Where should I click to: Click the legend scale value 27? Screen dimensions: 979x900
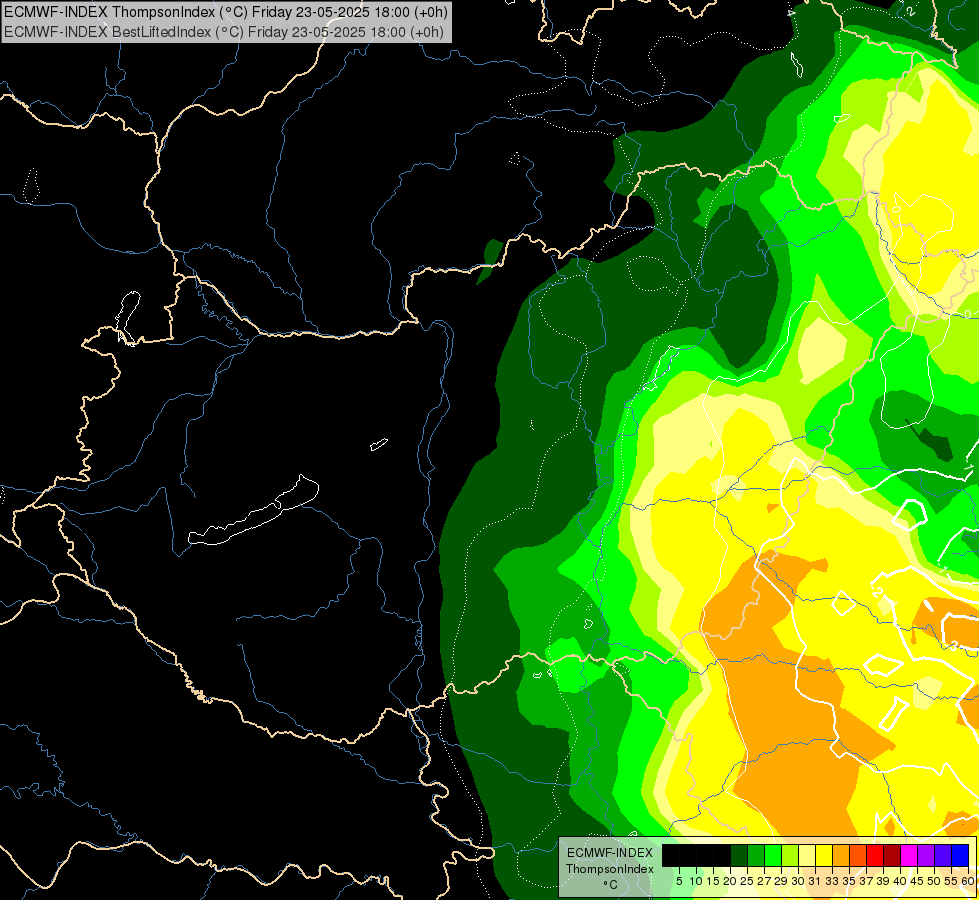pos(764,881)
